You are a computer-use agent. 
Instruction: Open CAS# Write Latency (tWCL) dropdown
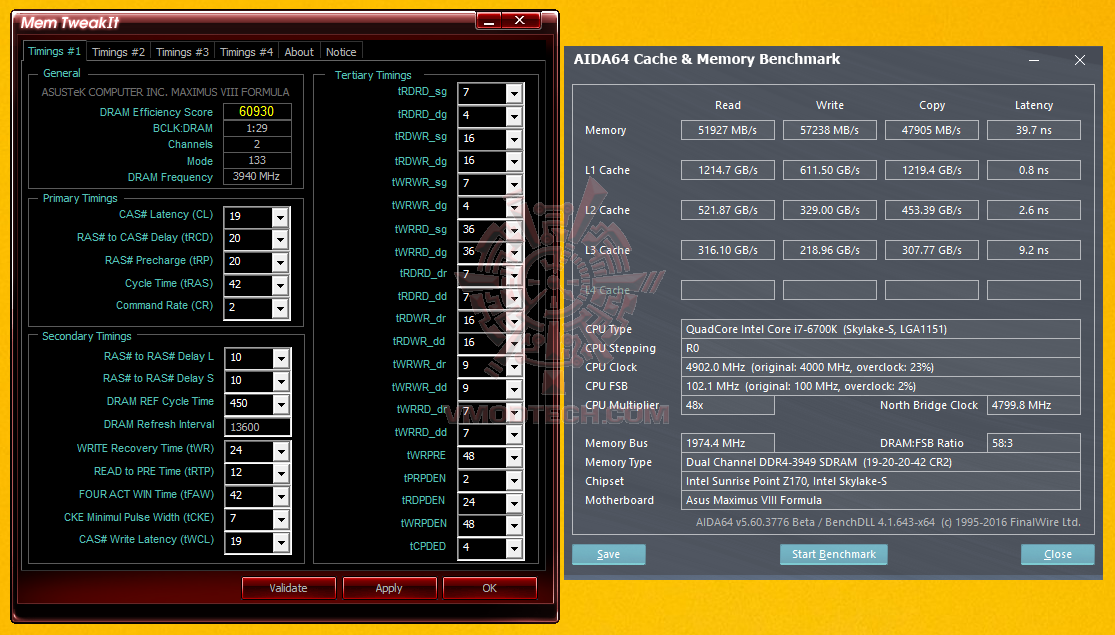click(282, 541)
